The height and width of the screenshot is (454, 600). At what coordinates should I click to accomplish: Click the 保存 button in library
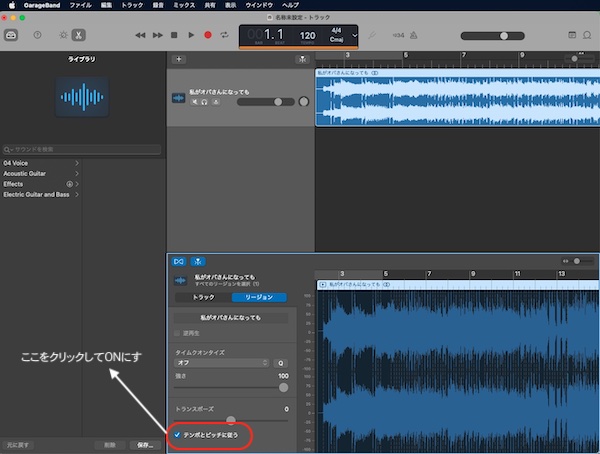[145, 445]
